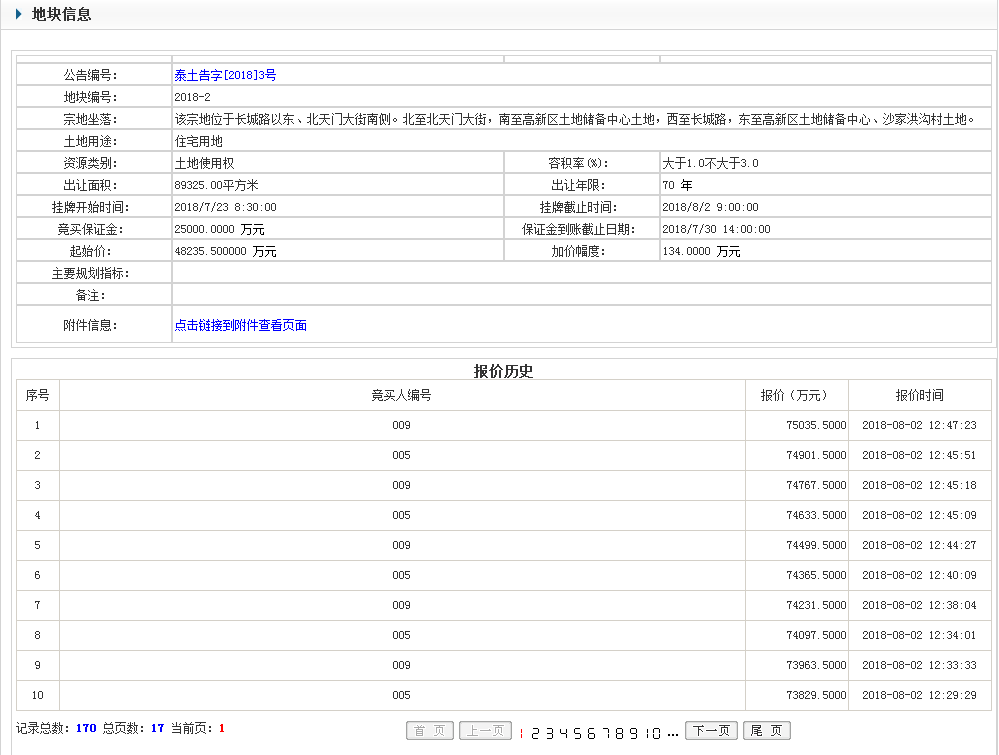Select bid time 2018-08-02 12:38:04
999x755 pixels.
coord(919,605)
